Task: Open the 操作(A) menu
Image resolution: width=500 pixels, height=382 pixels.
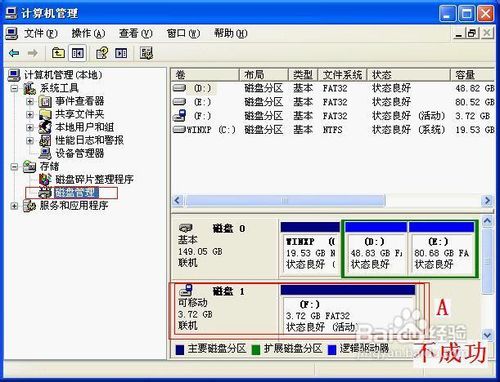Action: tap(88, 34)
